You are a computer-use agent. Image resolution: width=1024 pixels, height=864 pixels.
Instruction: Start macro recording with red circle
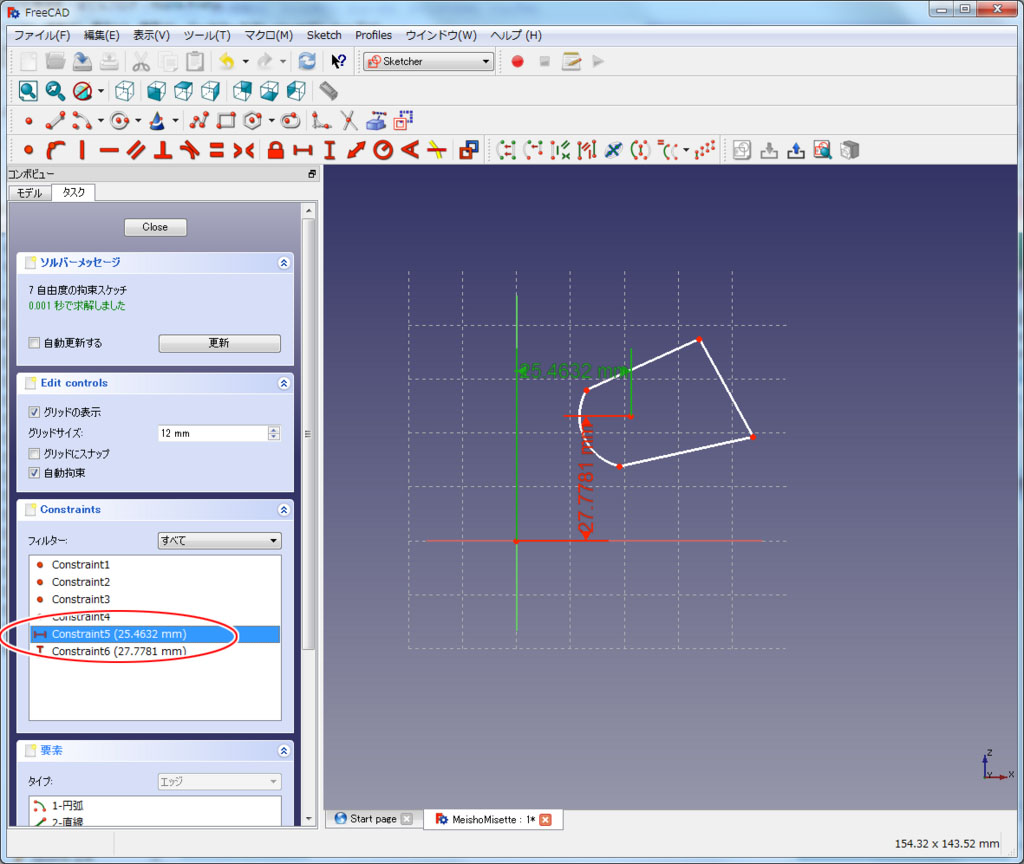(517, 61)
